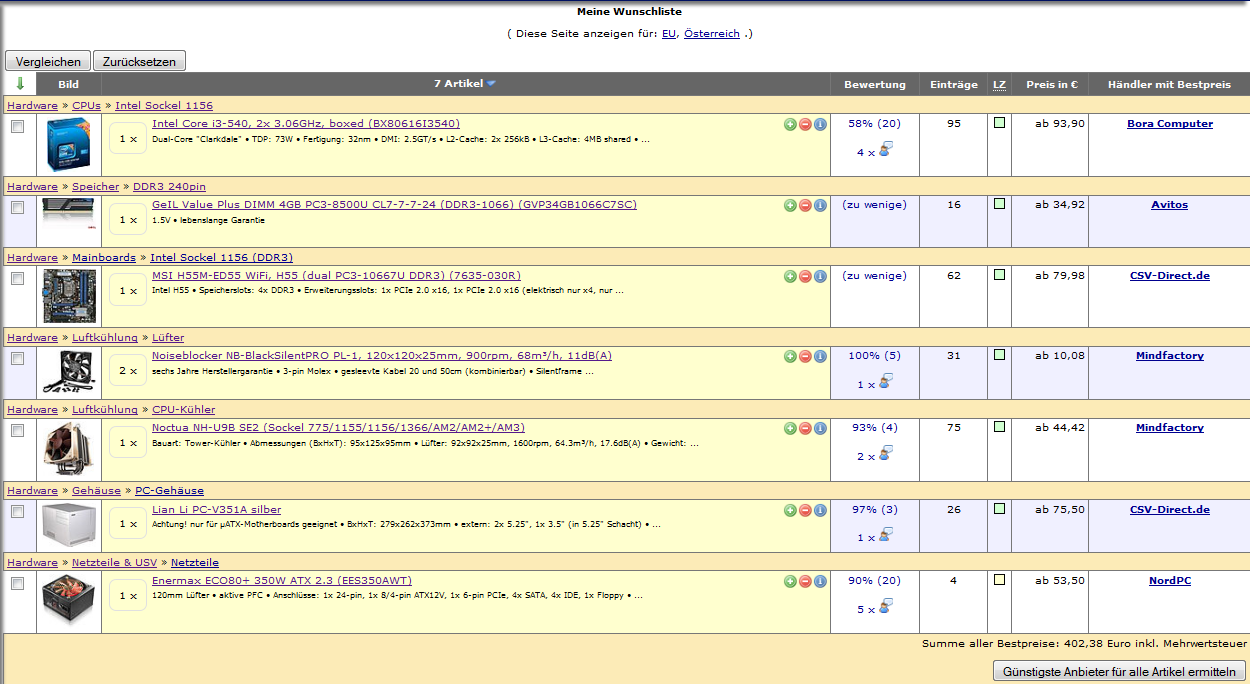The image size is (1250, 684).
Task: Click the green plus icon for Intel Core i3-540
Action: click(x=790, y=124)
